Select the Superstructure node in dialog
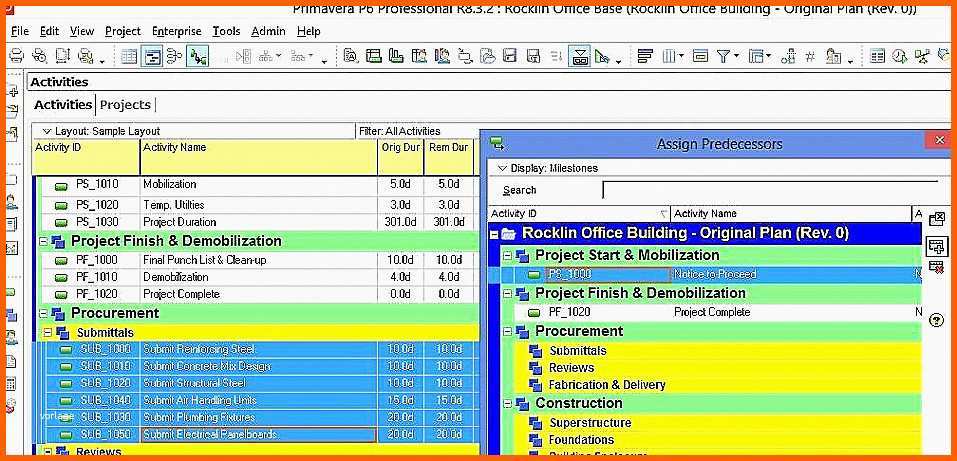957x461 pixels. click(x=590, y=423)
